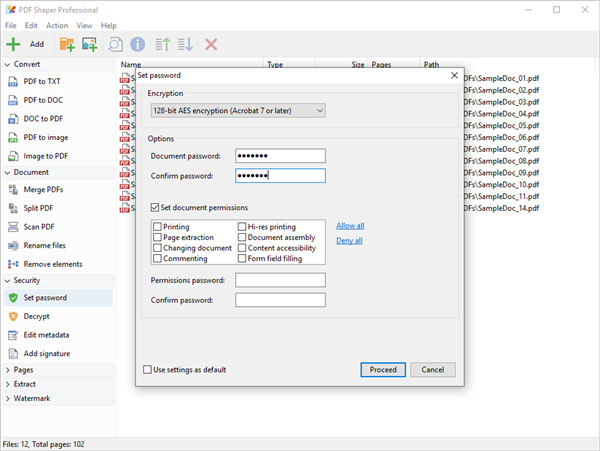Select the SampleDoc_14.pdf row
Viewport: 600px width, 451px height.
(x=501, y=208)
